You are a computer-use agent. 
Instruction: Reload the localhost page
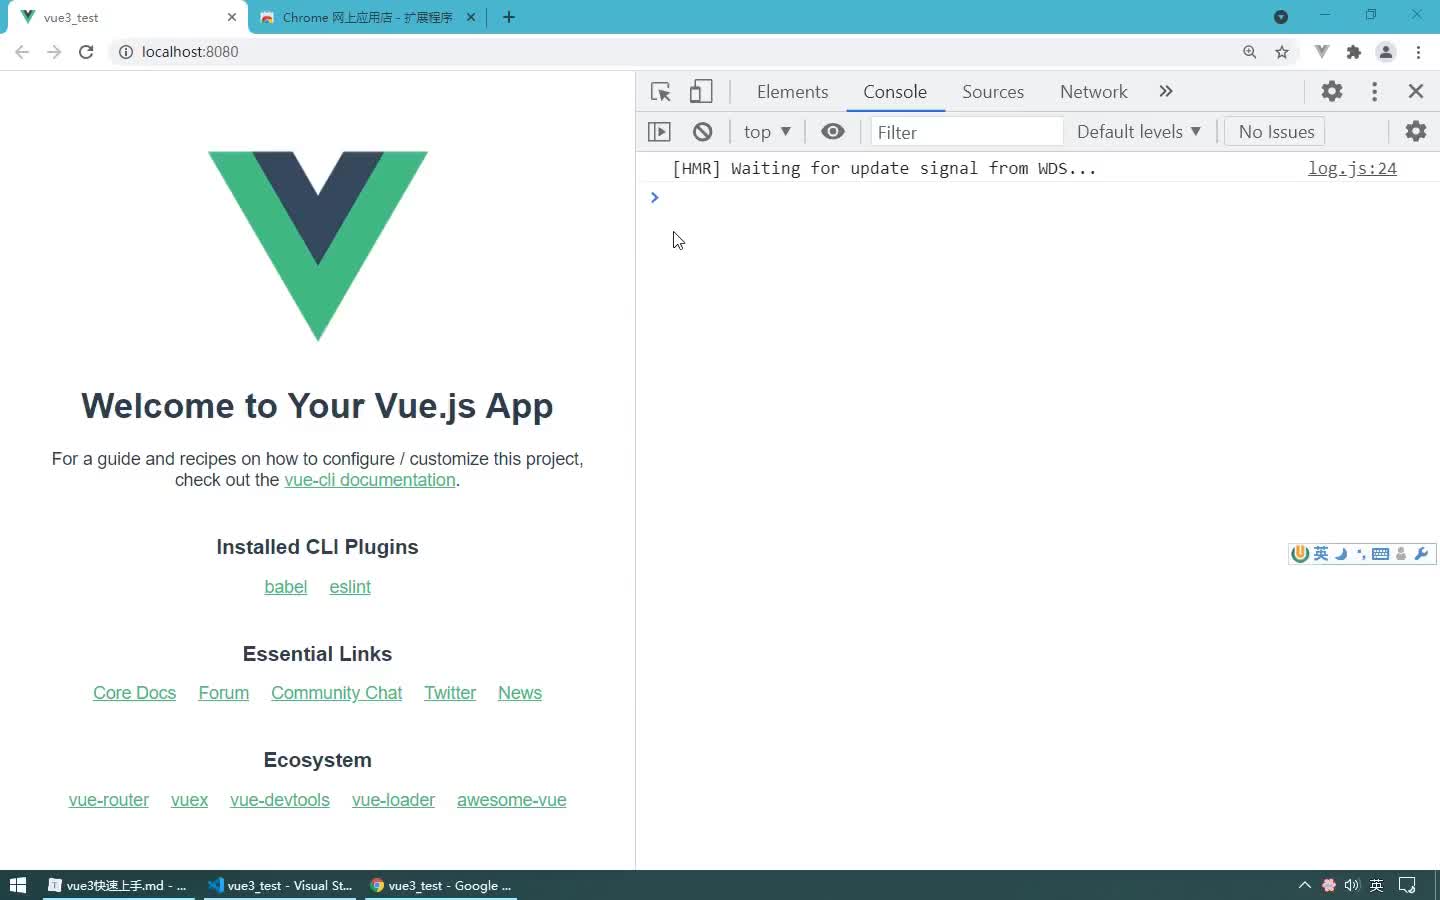pos(86,52)
